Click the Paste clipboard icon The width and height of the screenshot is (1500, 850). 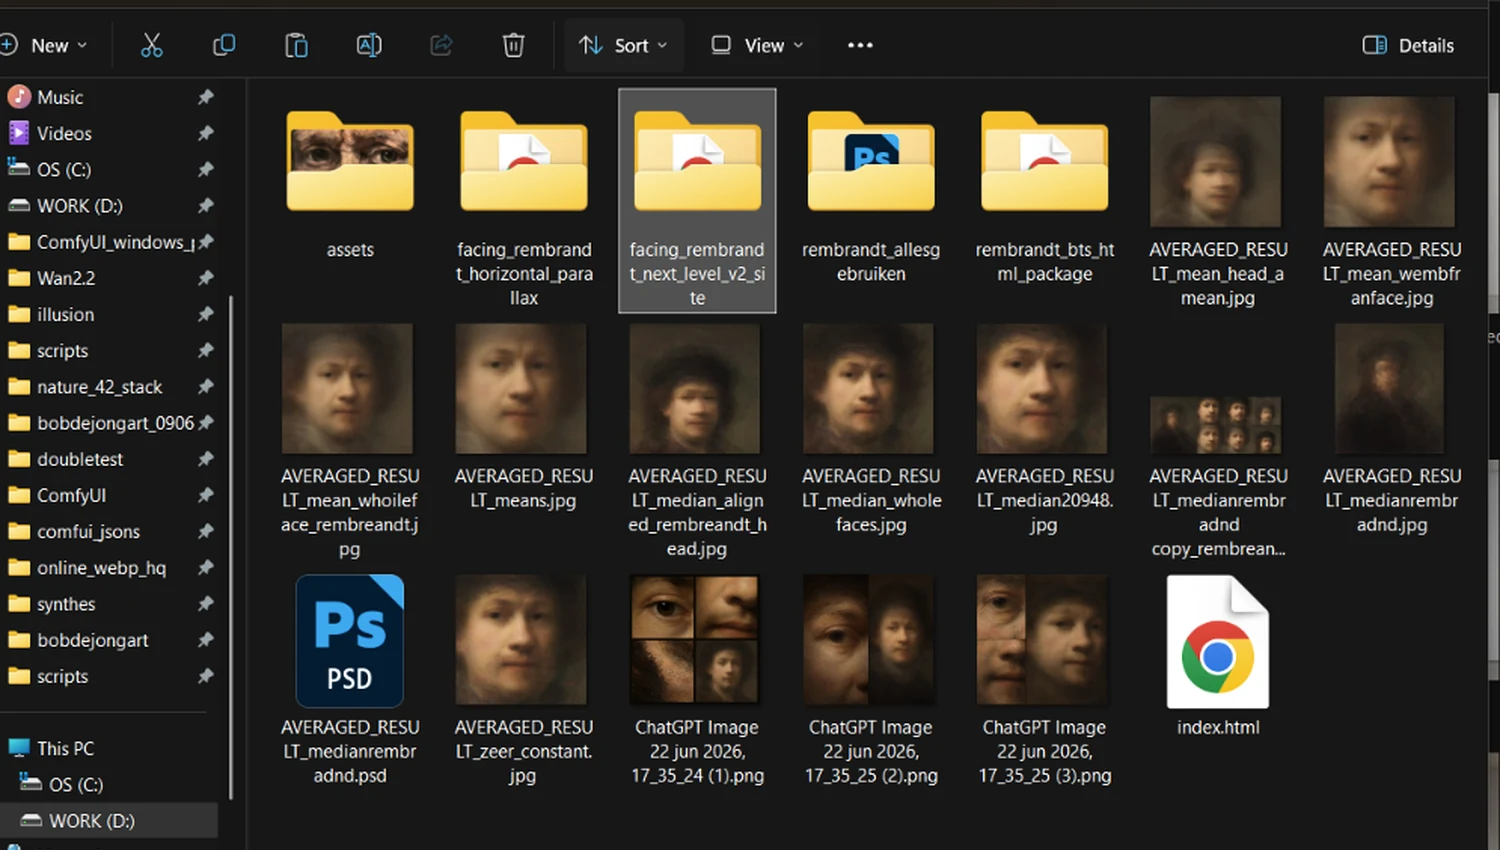(296, 45)
